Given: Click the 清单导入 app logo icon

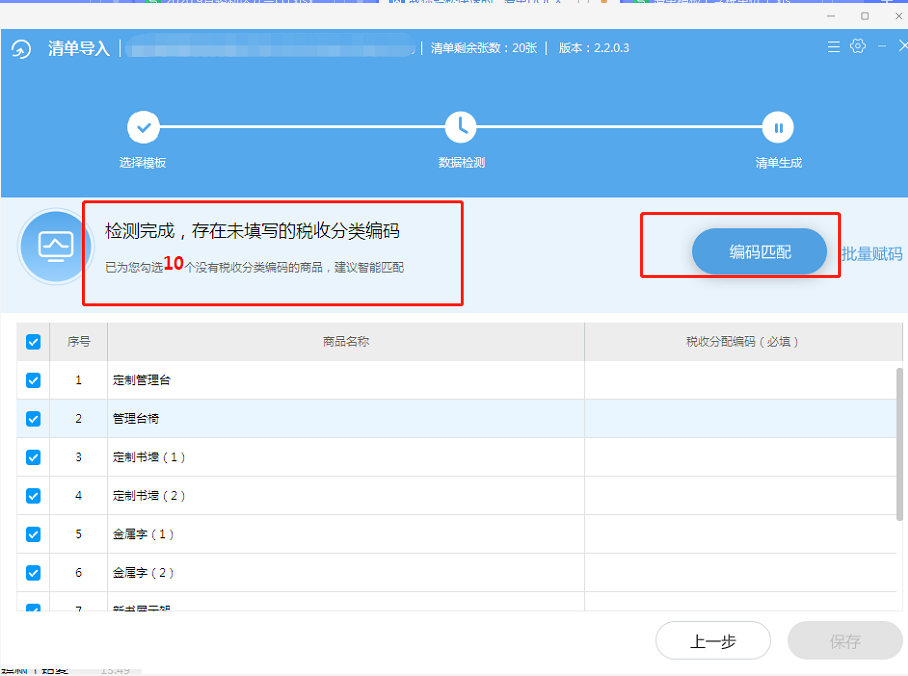Looking at the screenshot, I should pyautogui.click(x=22, y=49).
